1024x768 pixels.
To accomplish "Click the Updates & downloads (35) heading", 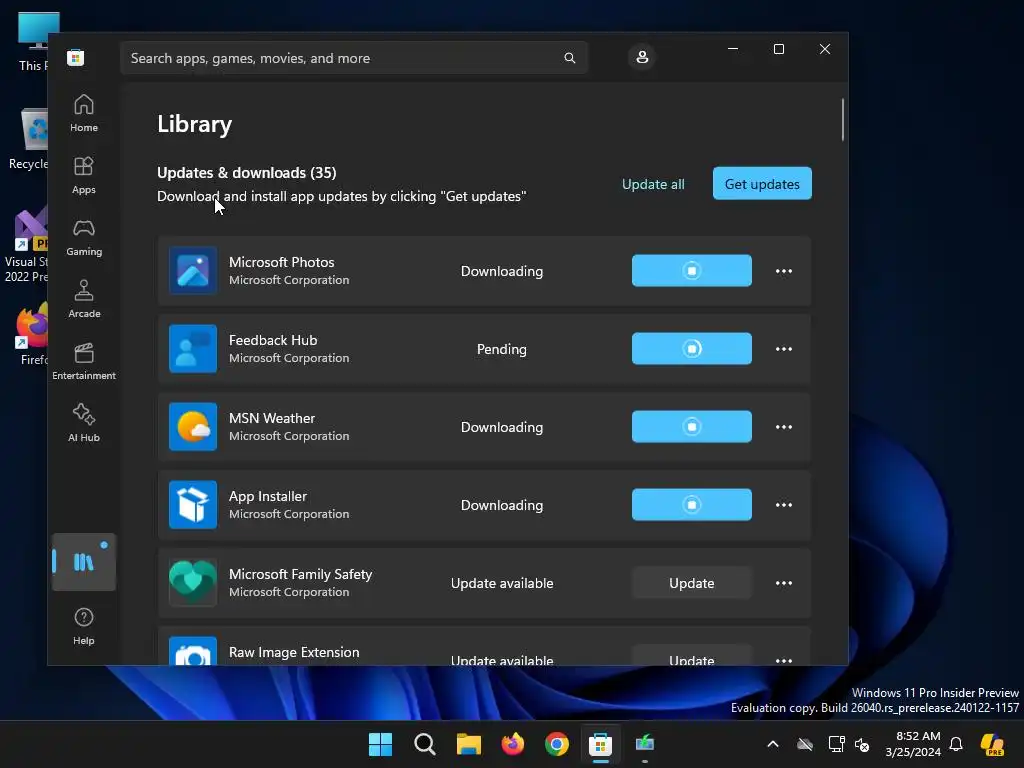I will click(247, 172).
